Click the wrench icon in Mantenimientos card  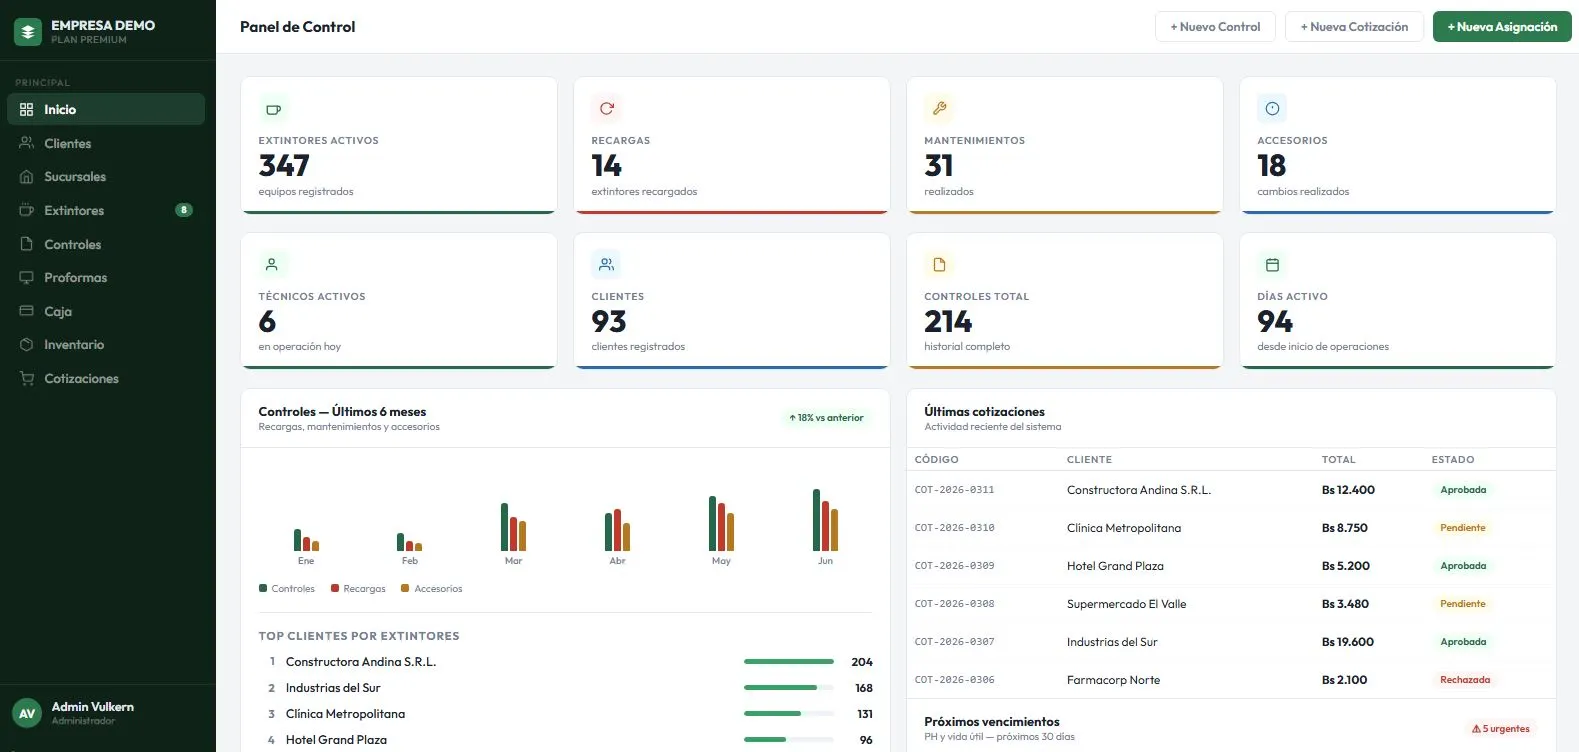coord(939,108)
